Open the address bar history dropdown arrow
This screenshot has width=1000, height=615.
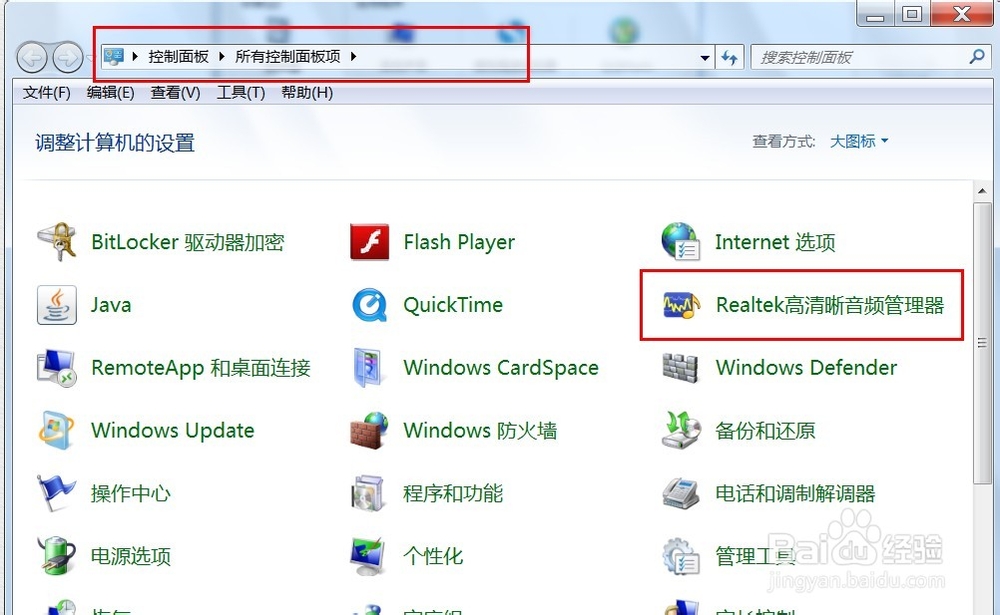tap(705, 57)
